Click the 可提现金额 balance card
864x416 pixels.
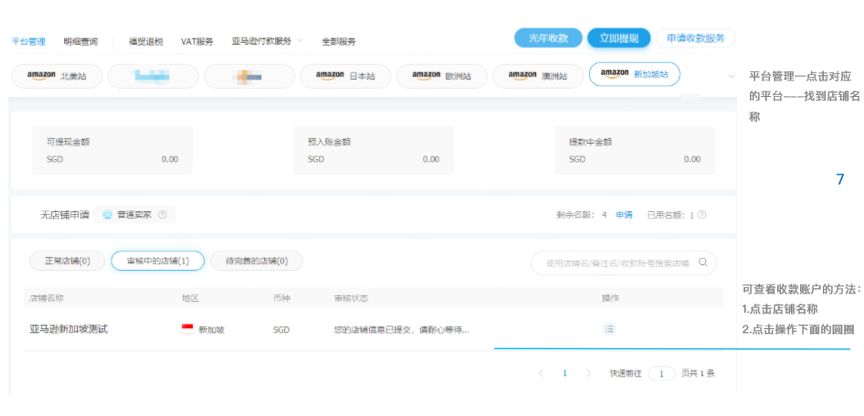click(x=112, y=150)
